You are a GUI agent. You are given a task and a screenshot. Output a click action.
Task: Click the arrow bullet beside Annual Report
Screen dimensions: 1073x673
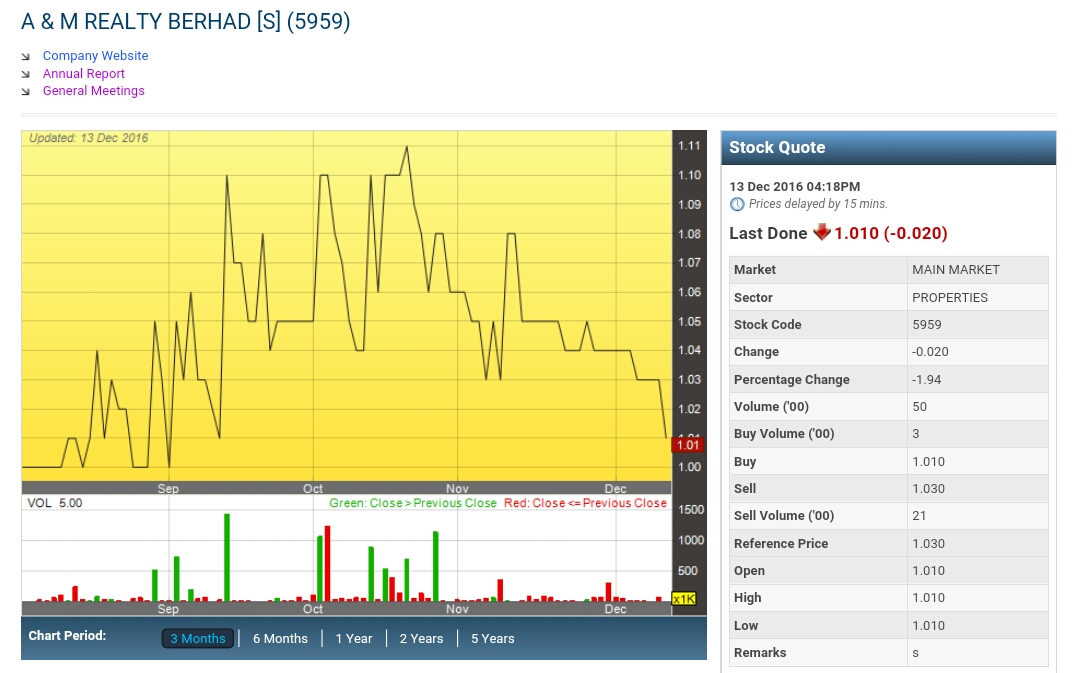(x=26, y=74)
